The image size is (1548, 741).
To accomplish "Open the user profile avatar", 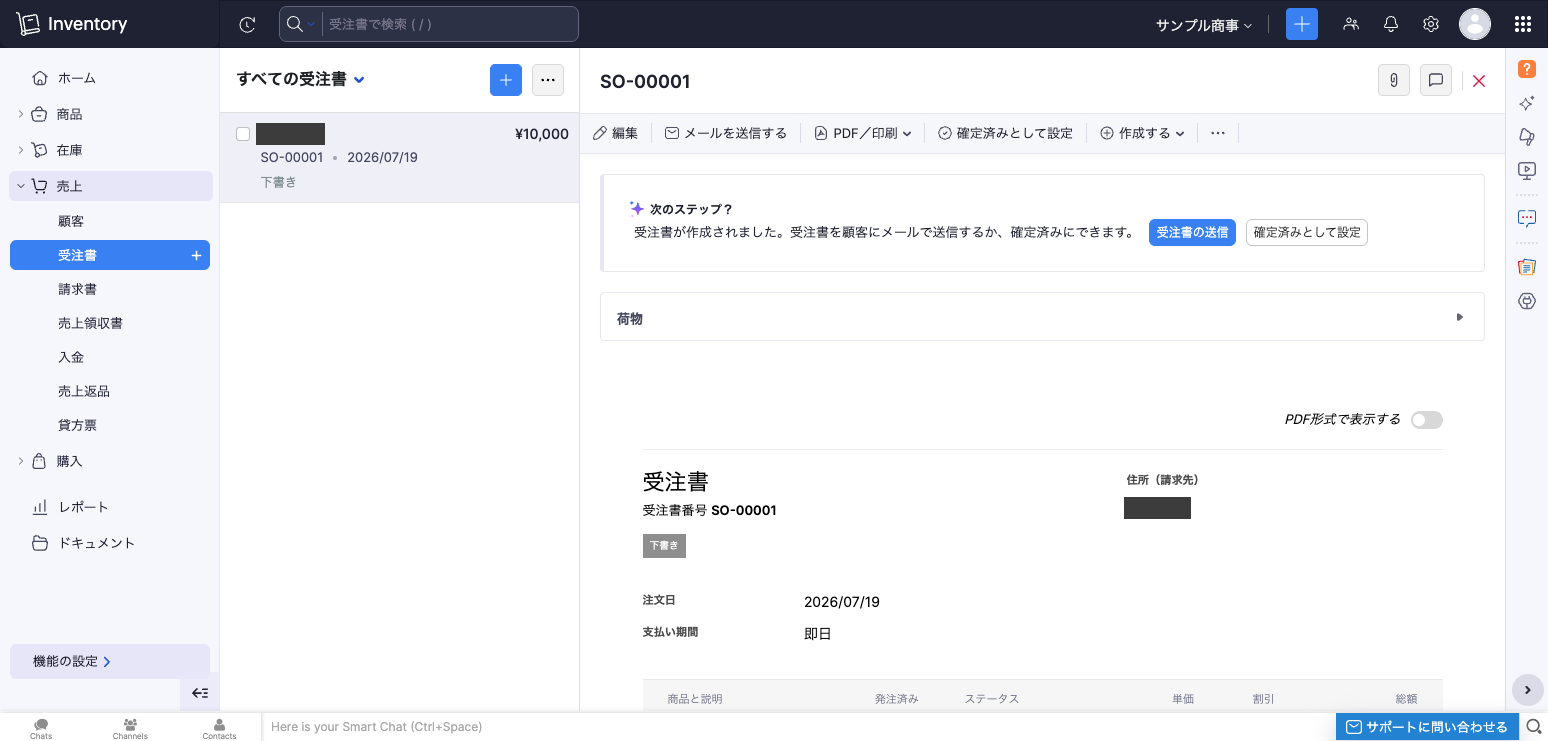I will pyautogui.click(x=1475, y=24).
